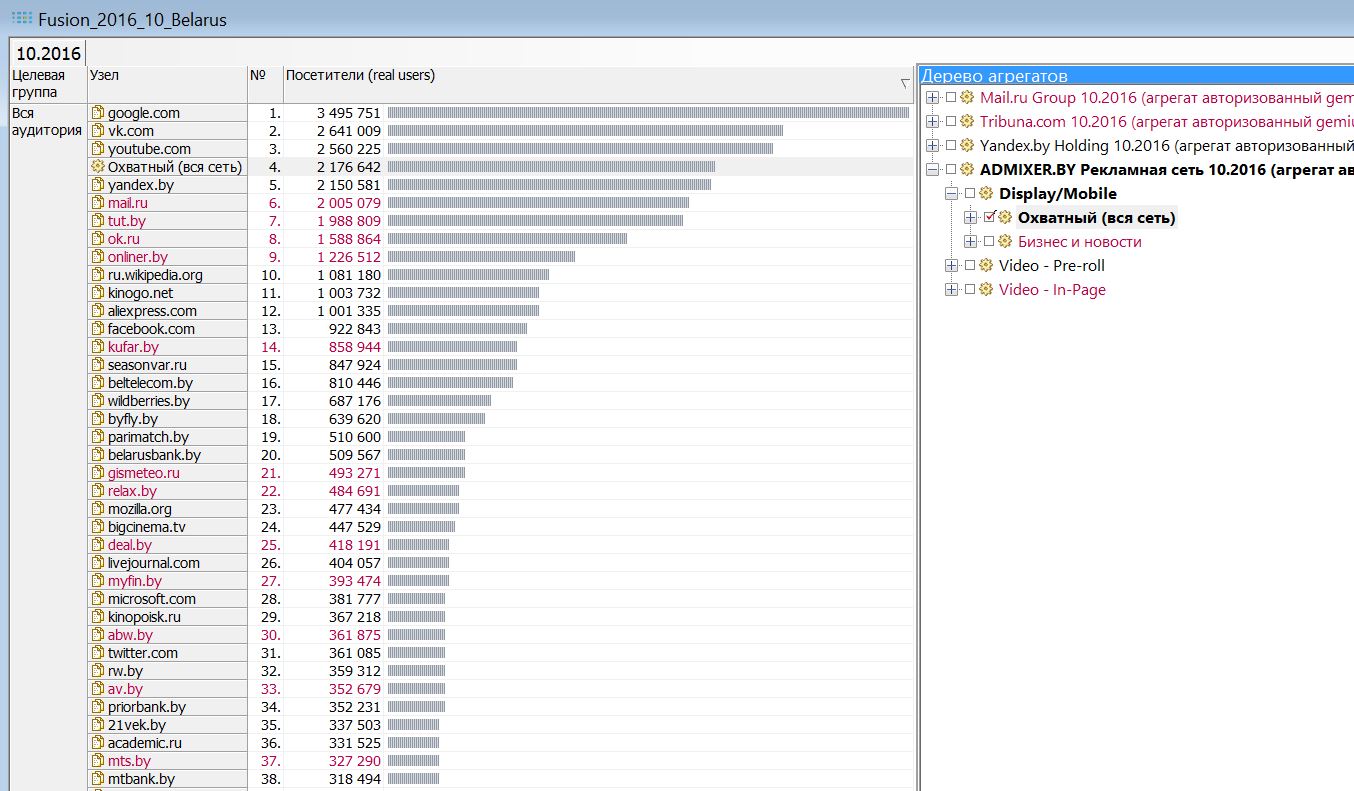Enable the Бизнес и новости checkbox

click(x=989, y=241)
